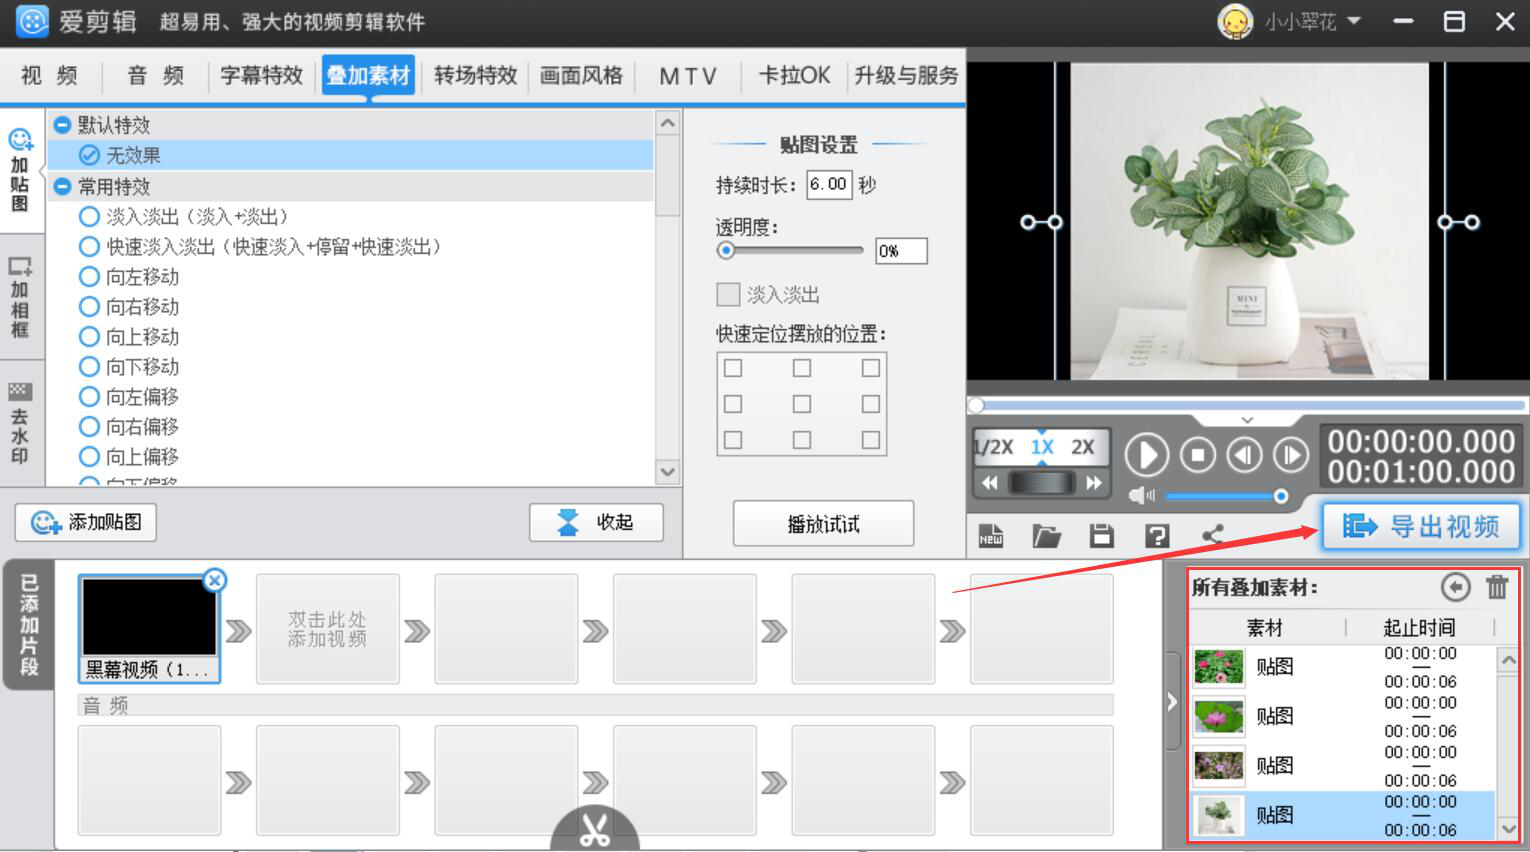Click the 添加贴图 button
Image resolution: width=1530 pixels, height=852 pixels.
click(x=86, y=522)
